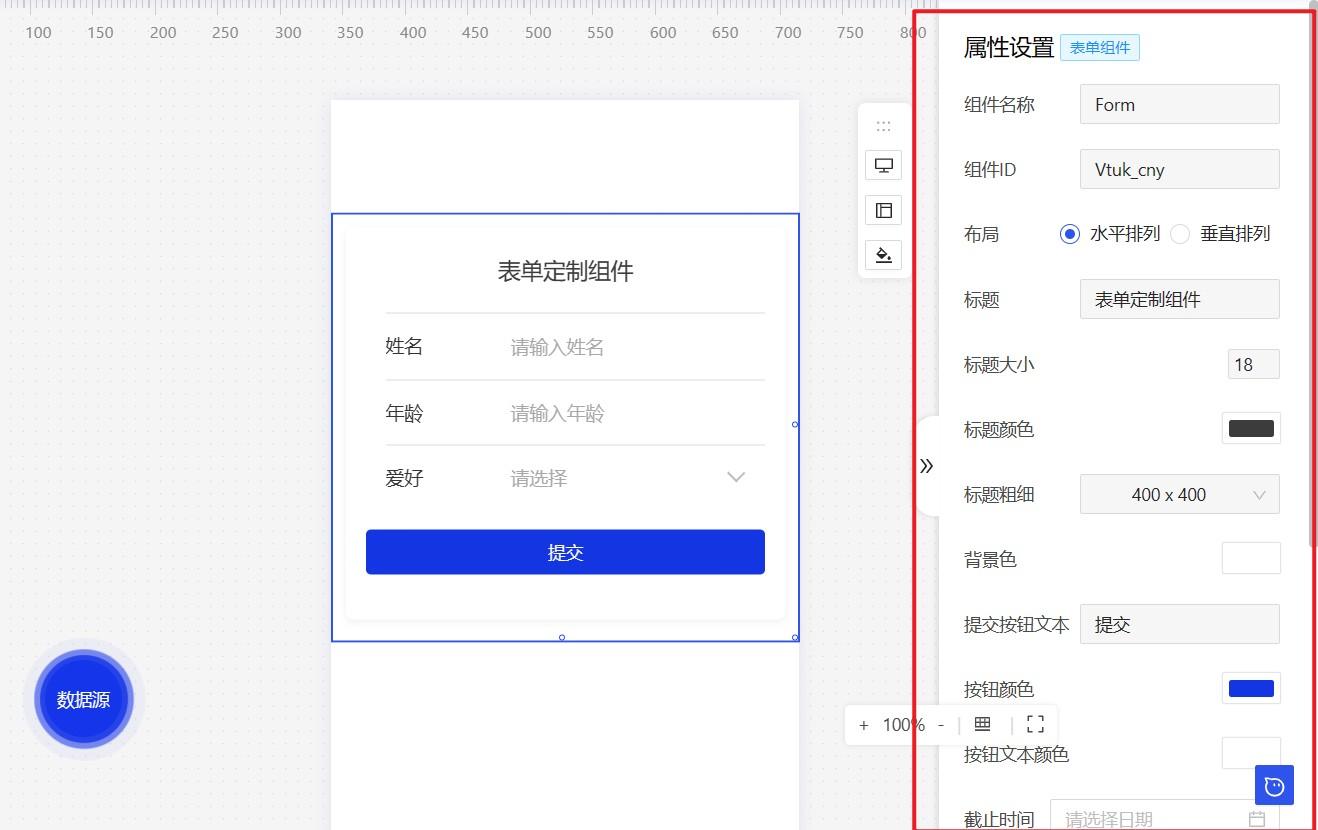Image resolution: width=1318 pixels, height=830 pixels.
Task: Click the grid view icon near zoom controls
Action: (982, 724)
